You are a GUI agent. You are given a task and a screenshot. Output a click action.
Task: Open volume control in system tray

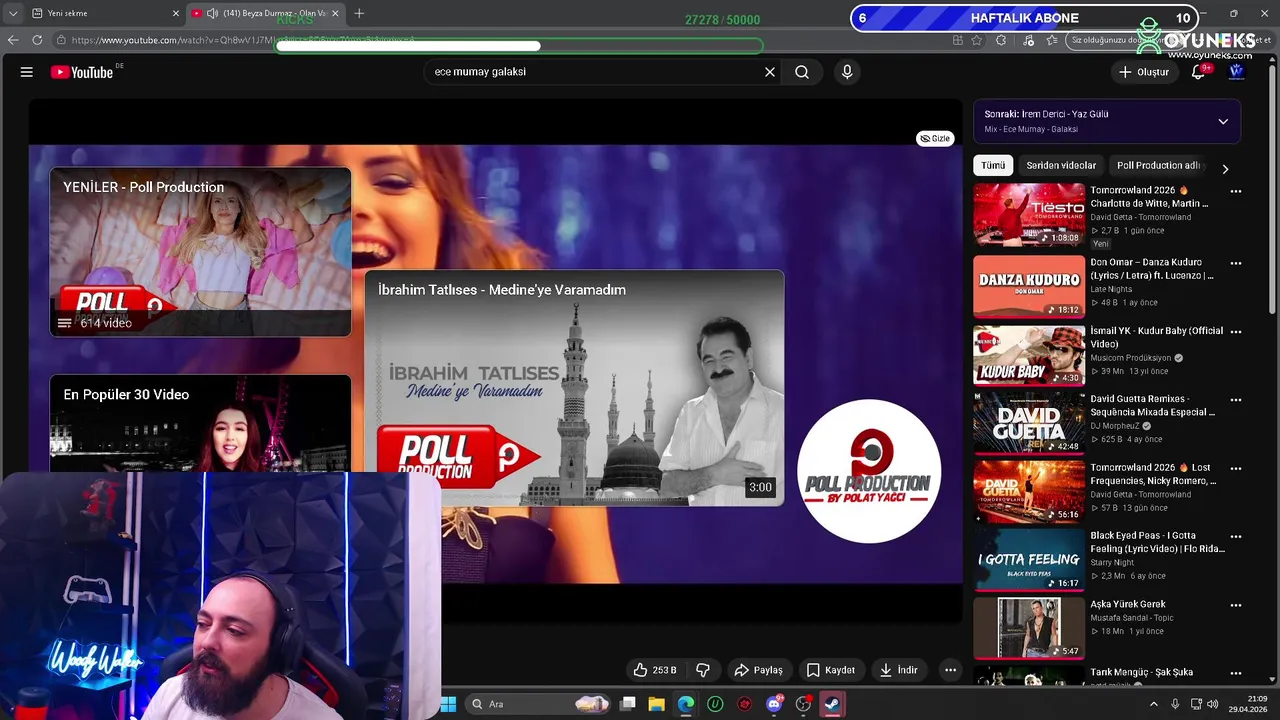click(x=1213, y=704)
